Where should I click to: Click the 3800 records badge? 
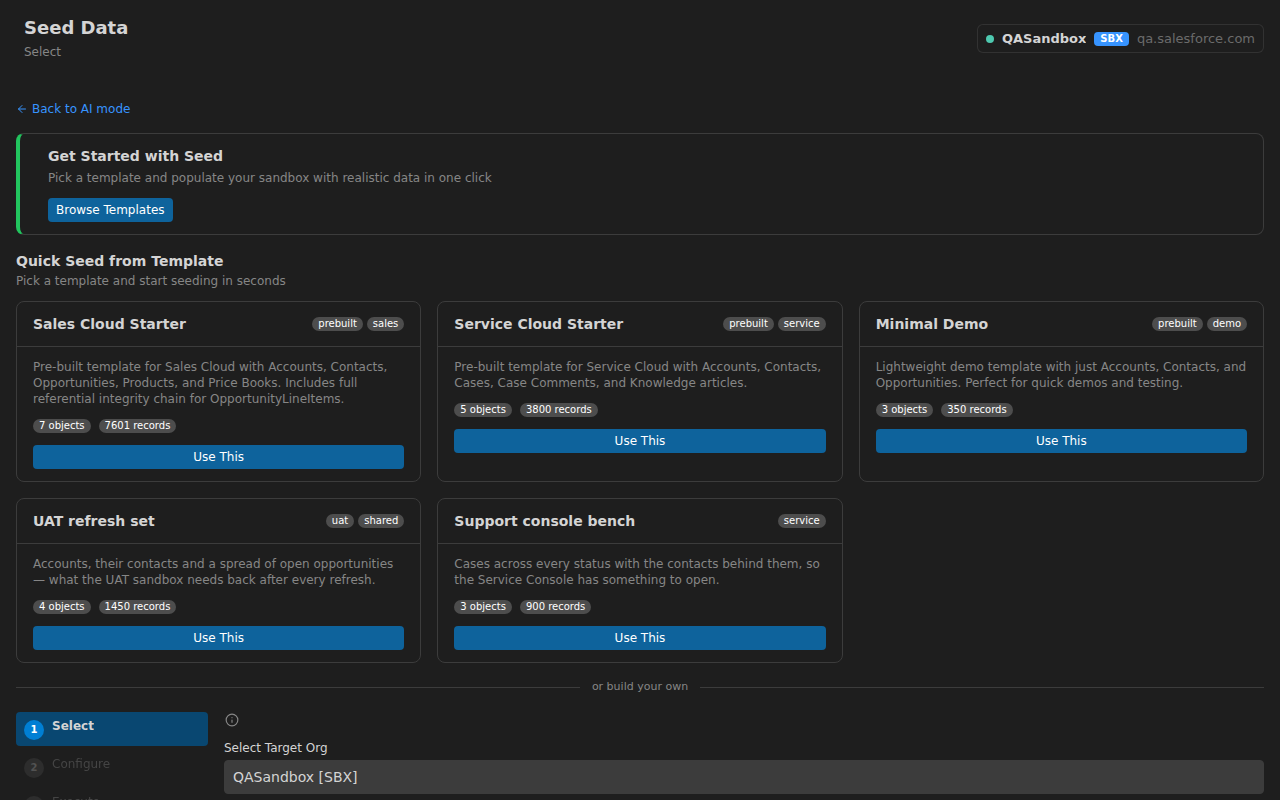click(559, 410)
